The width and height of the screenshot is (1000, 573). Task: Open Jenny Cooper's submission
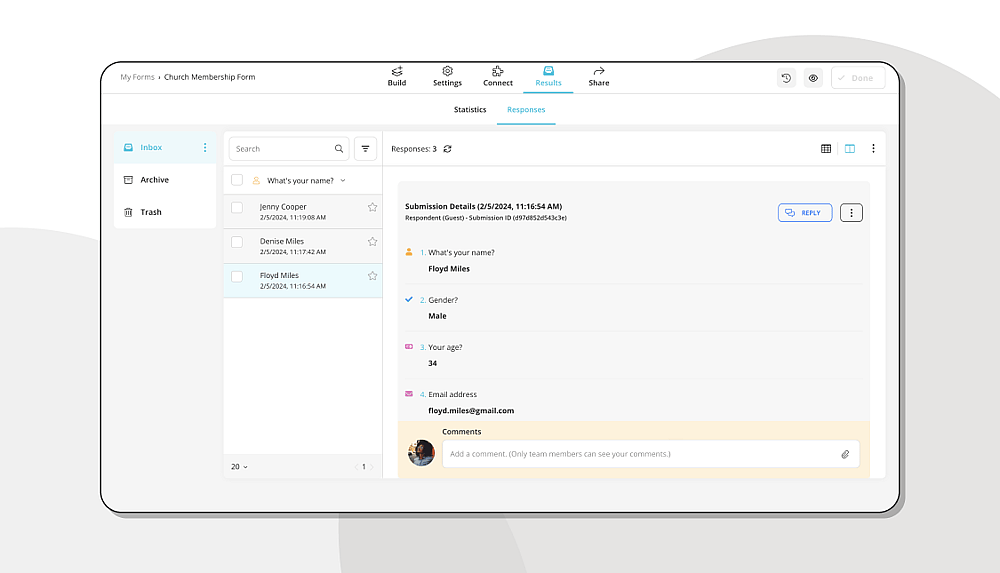point(303,212)
